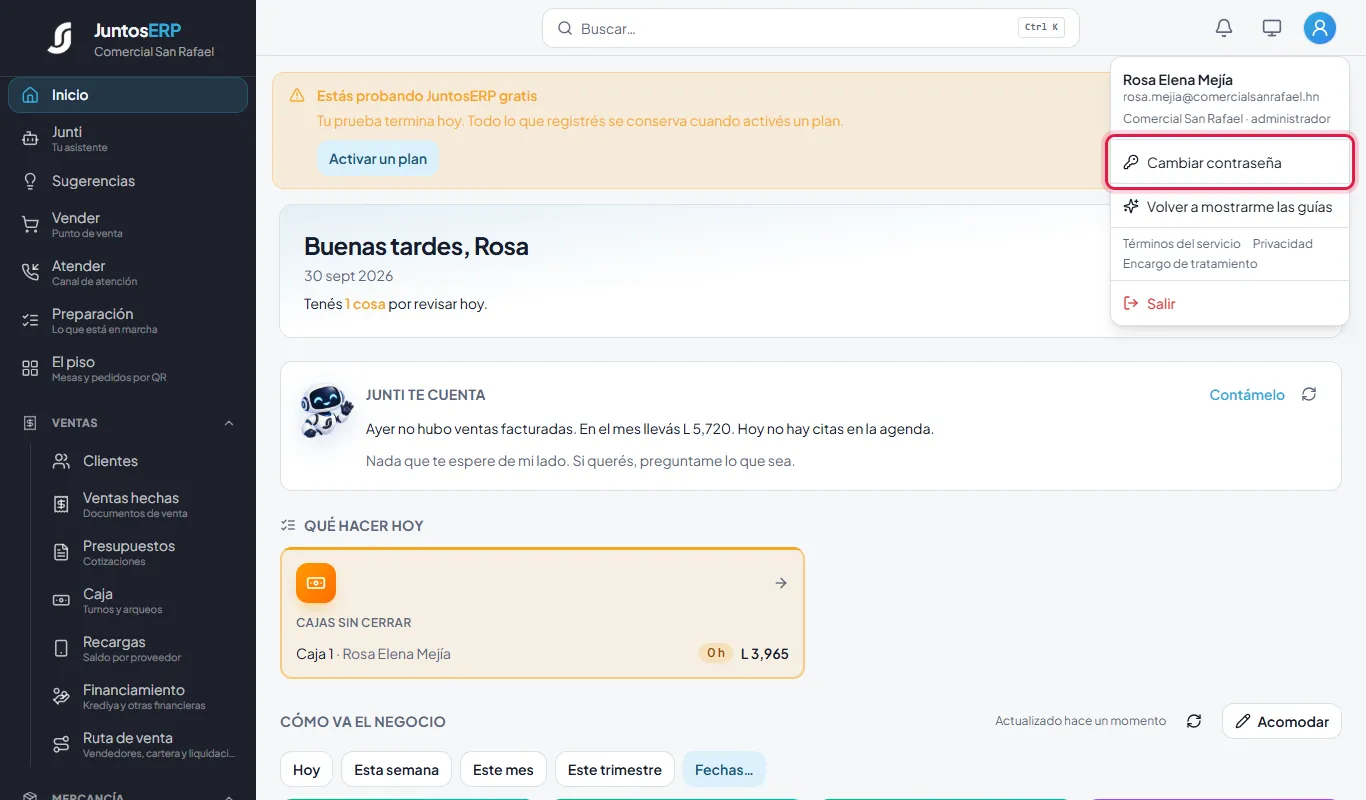The image size is (1366, 800).
Task: Click the refresh icon in Junti te cuenta card
Action: tap(1309, 394)
